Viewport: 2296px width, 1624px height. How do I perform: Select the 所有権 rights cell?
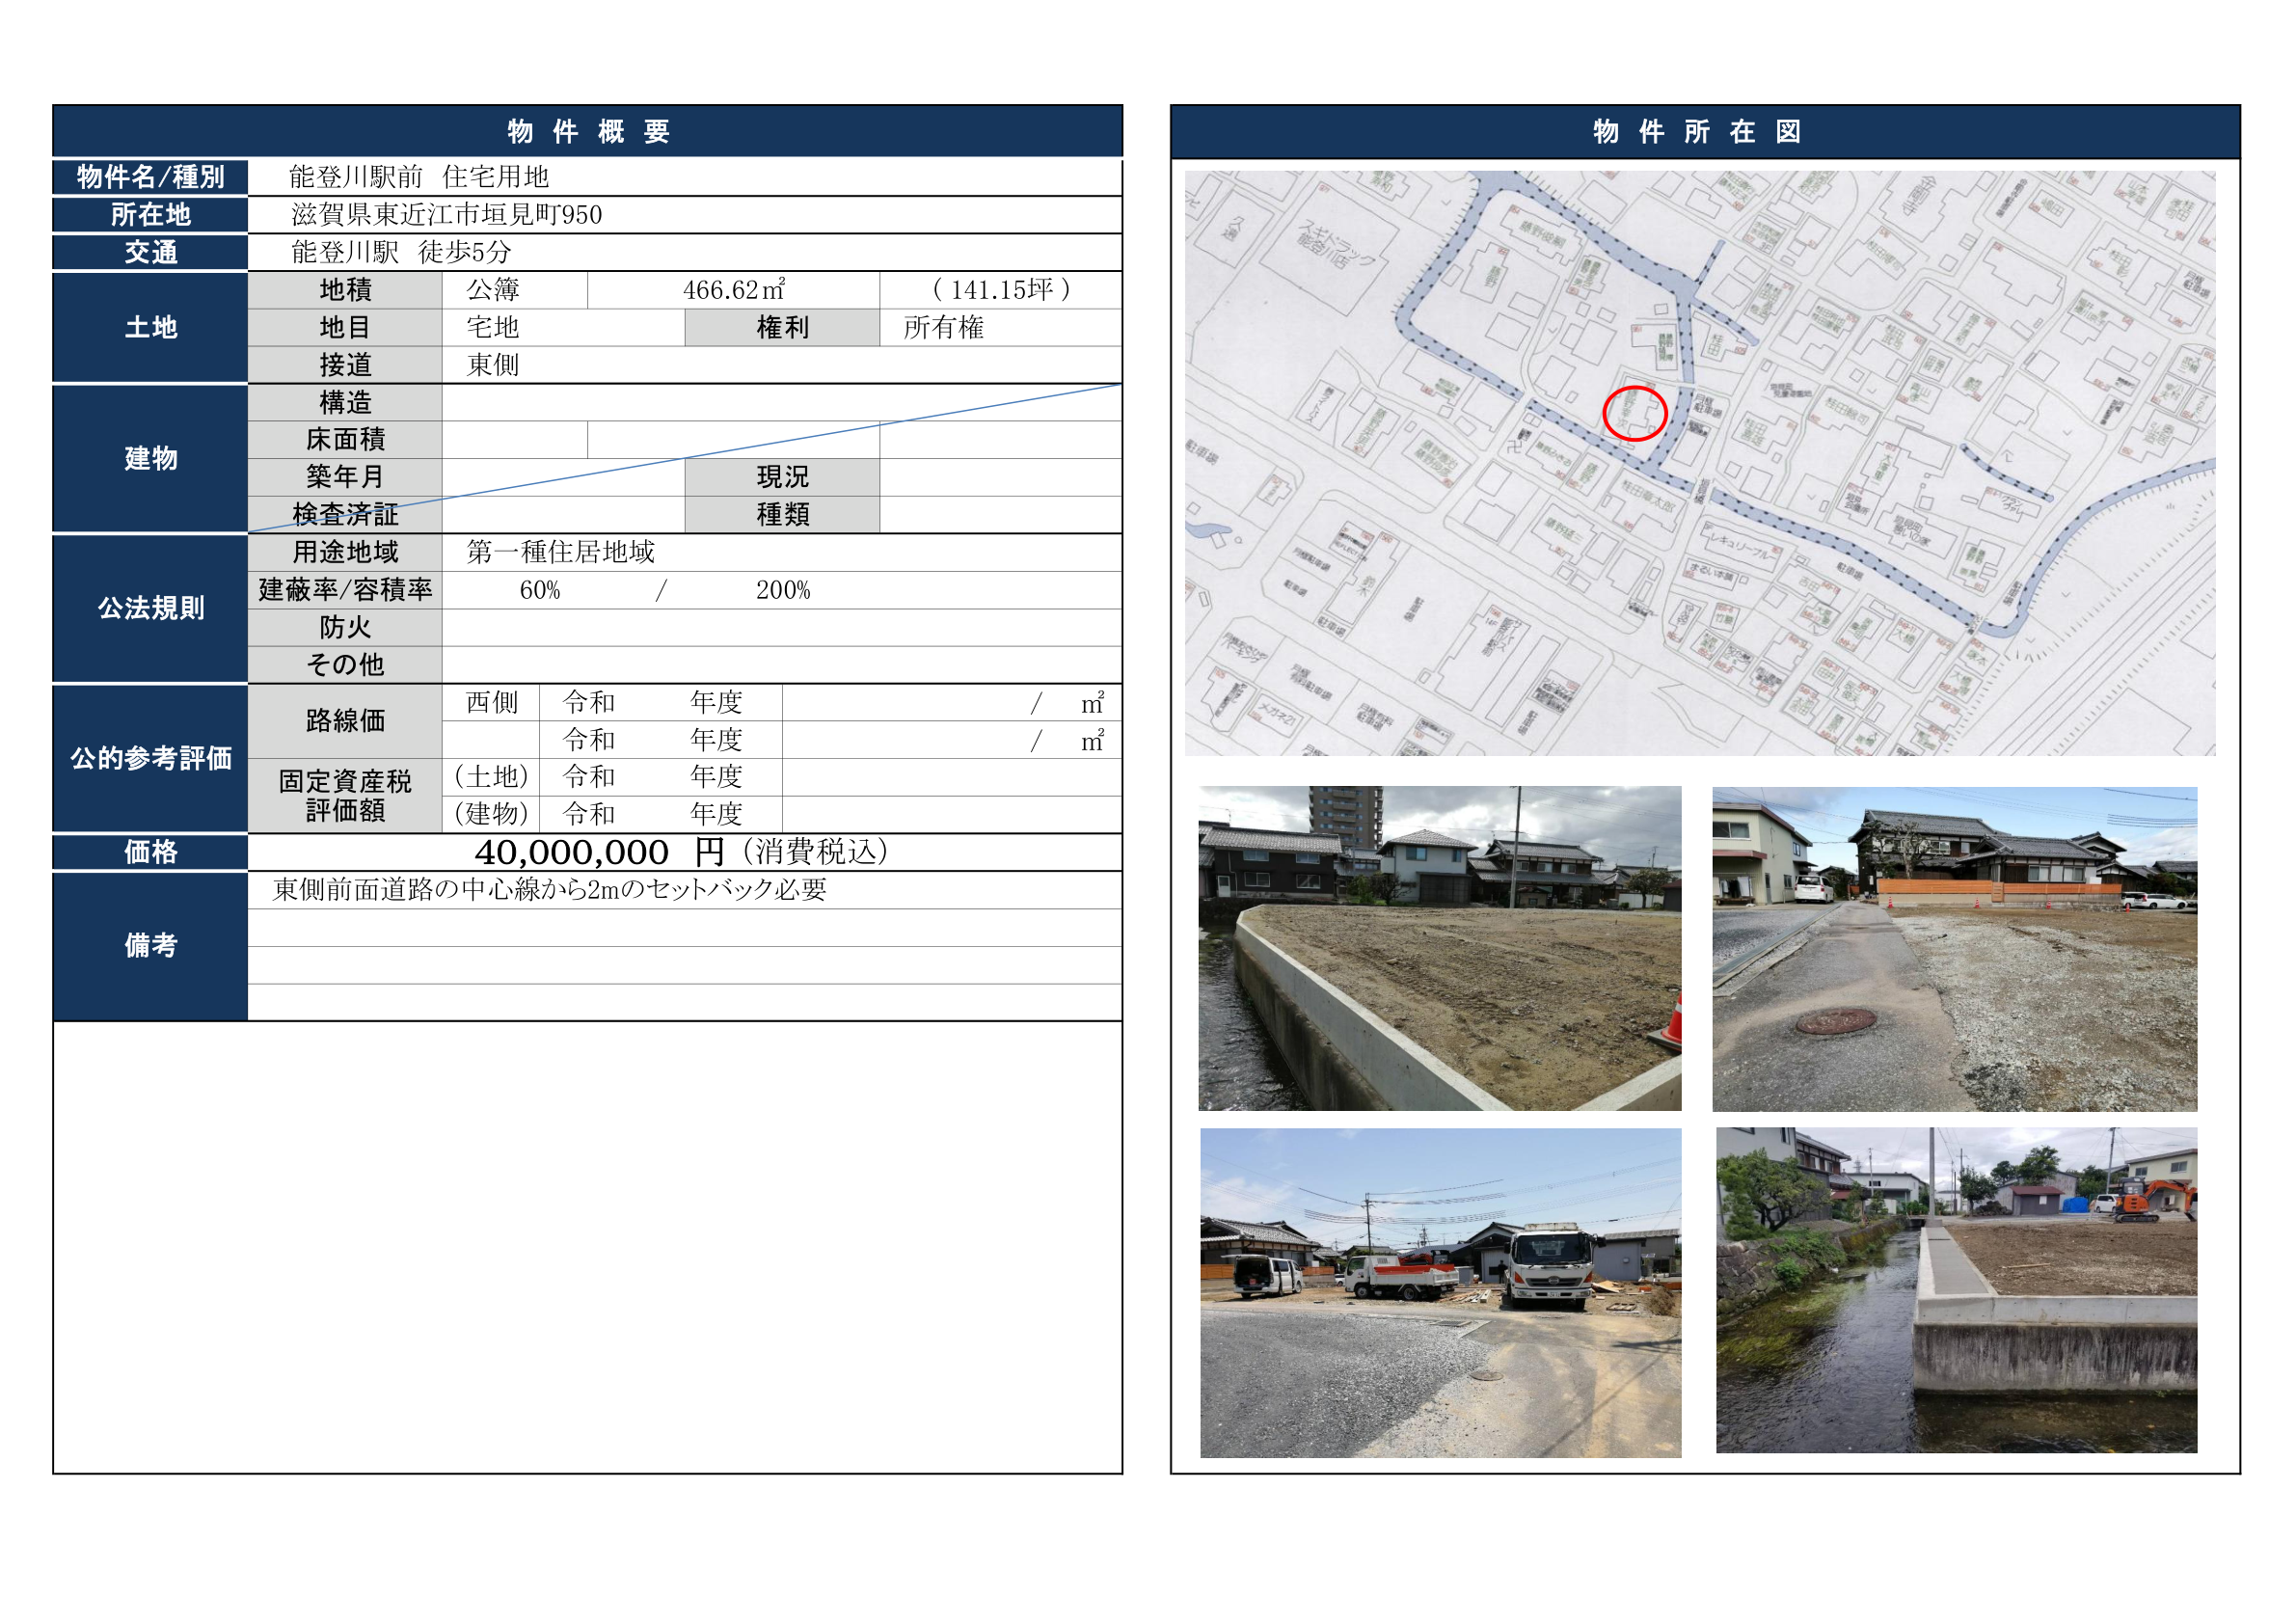[x=943, y=328]
